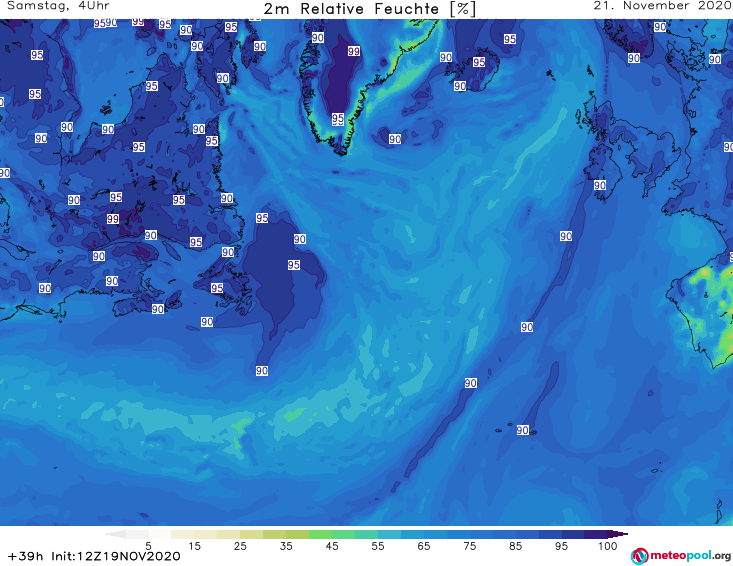Click the '90' contour label over Ireland
This screenshot has height=566, width=733.
[x=600, y=185]
